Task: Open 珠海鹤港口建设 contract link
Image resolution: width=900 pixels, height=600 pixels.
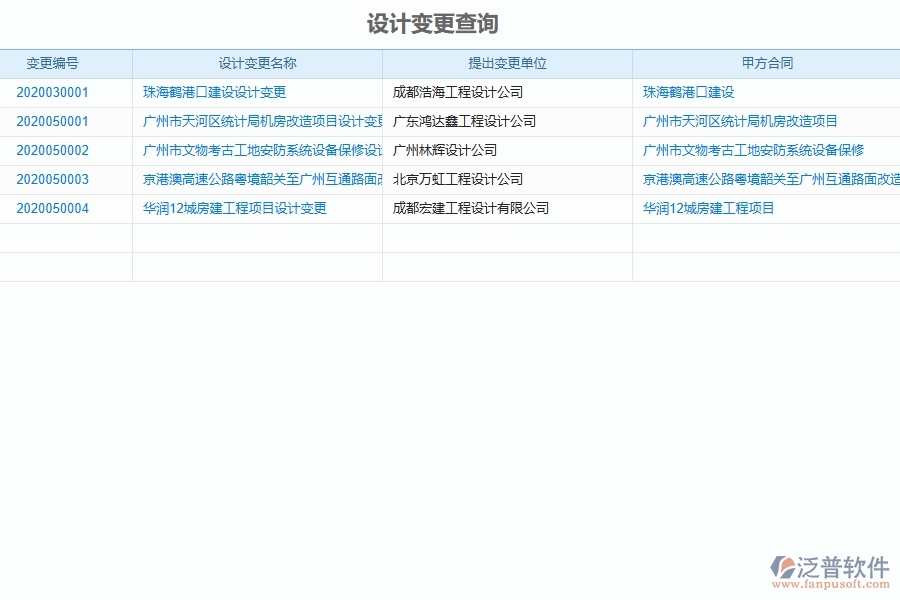Action: tap(683, 92)
